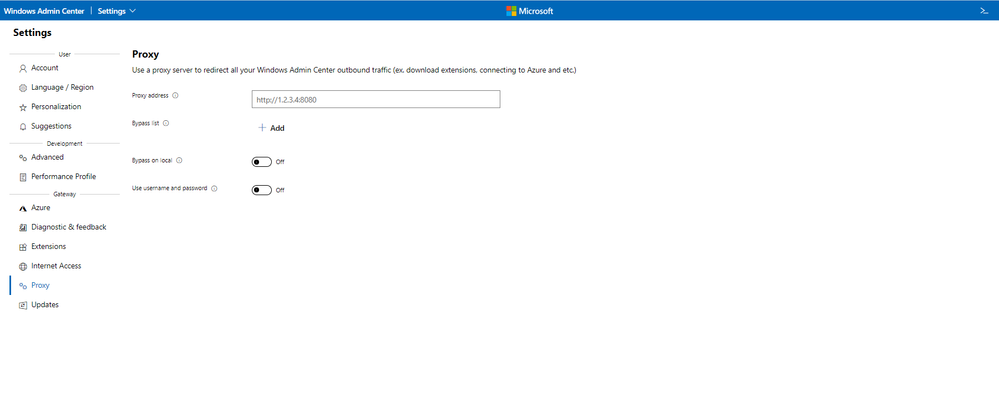
Task: Click the Extensions icon in sidebar
Action: click(23, 247)
